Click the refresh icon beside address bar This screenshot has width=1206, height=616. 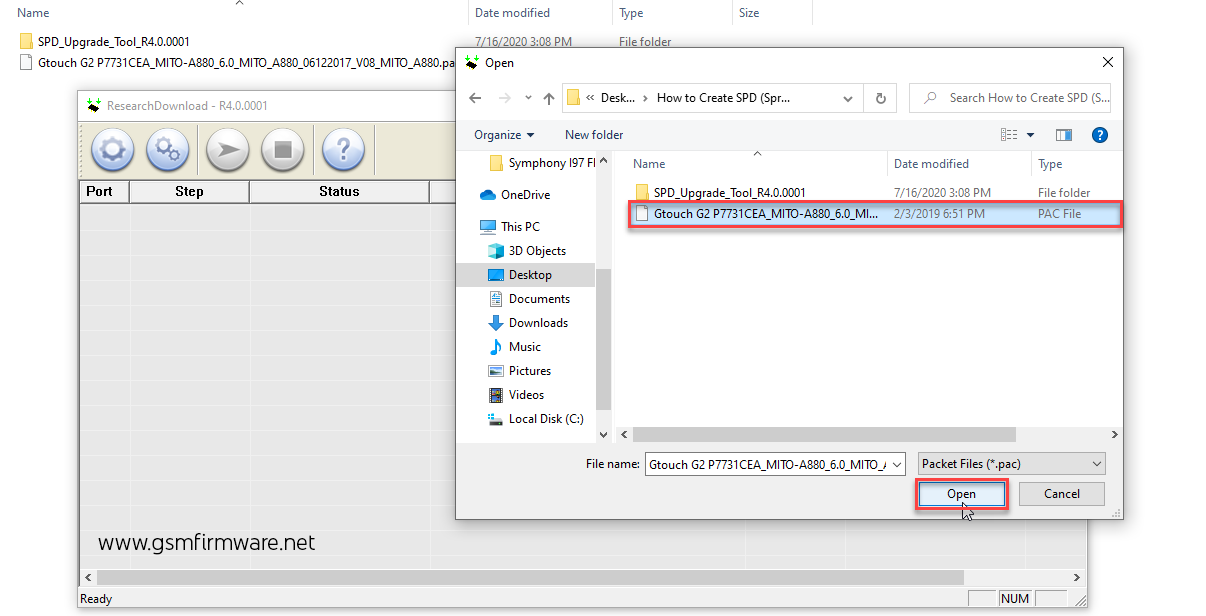click(x=879, y=98)
